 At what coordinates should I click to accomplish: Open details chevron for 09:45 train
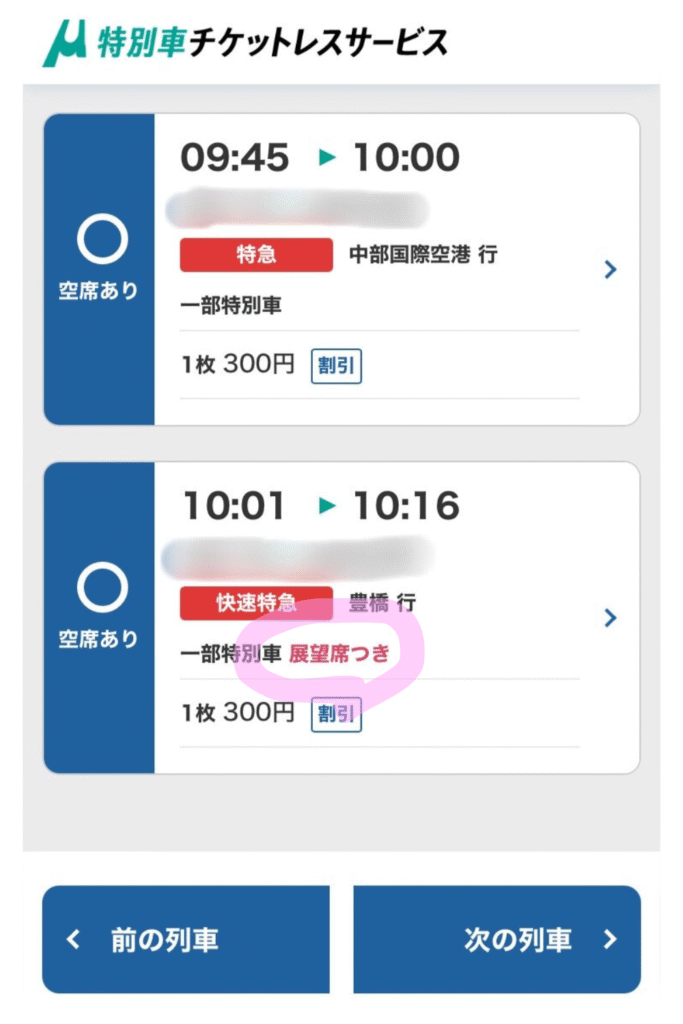click(x=611, y=269)
